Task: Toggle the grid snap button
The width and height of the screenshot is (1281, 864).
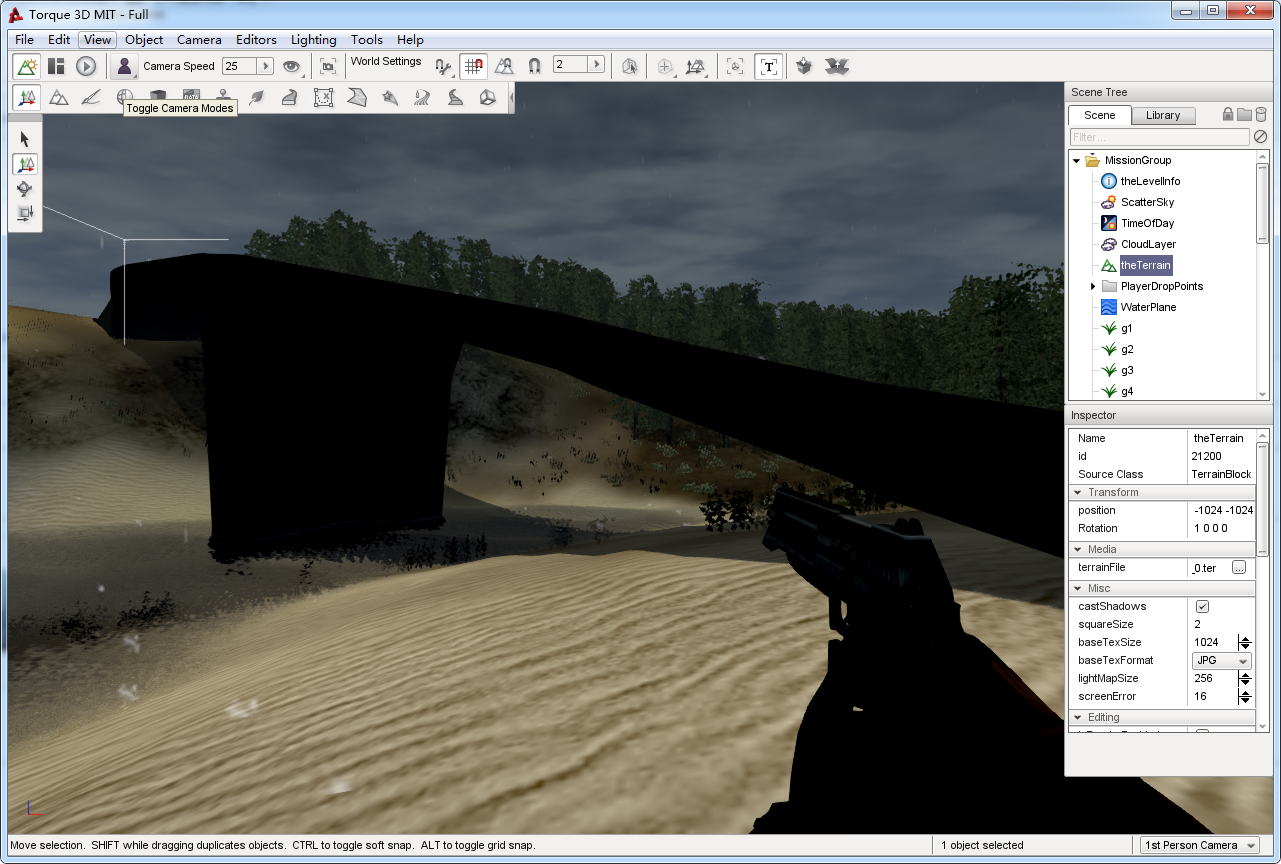Action: click(x=473, y=66)
